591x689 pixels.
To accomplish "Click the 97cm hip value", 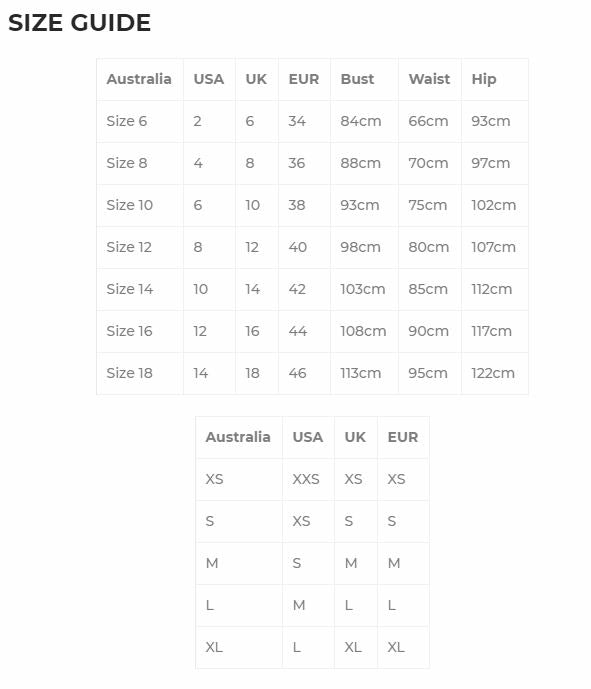I will 491,163.
